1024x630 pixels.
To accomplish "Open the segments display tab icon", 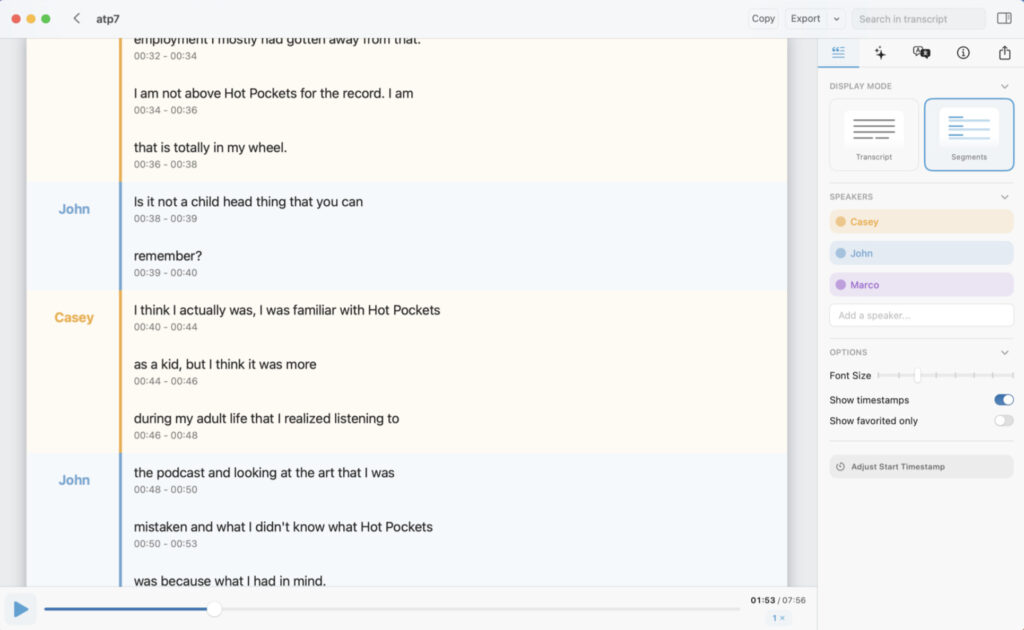I will tap(839, 52).
